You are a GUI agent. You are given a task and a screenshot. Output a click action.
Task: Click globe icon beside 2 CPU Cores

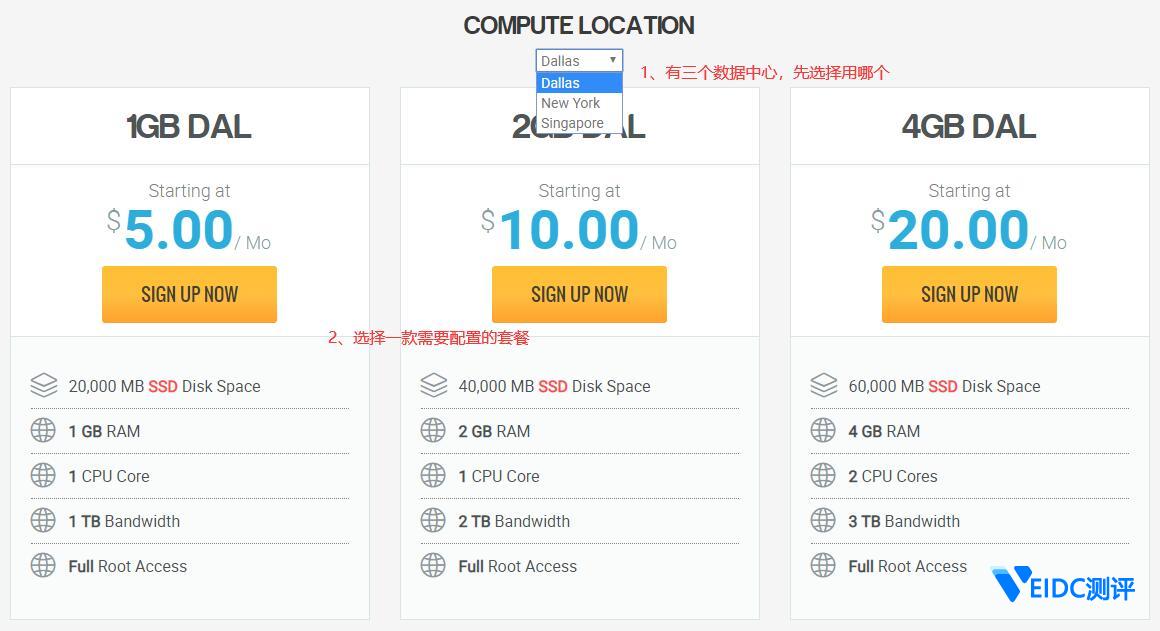click(823, 475)
